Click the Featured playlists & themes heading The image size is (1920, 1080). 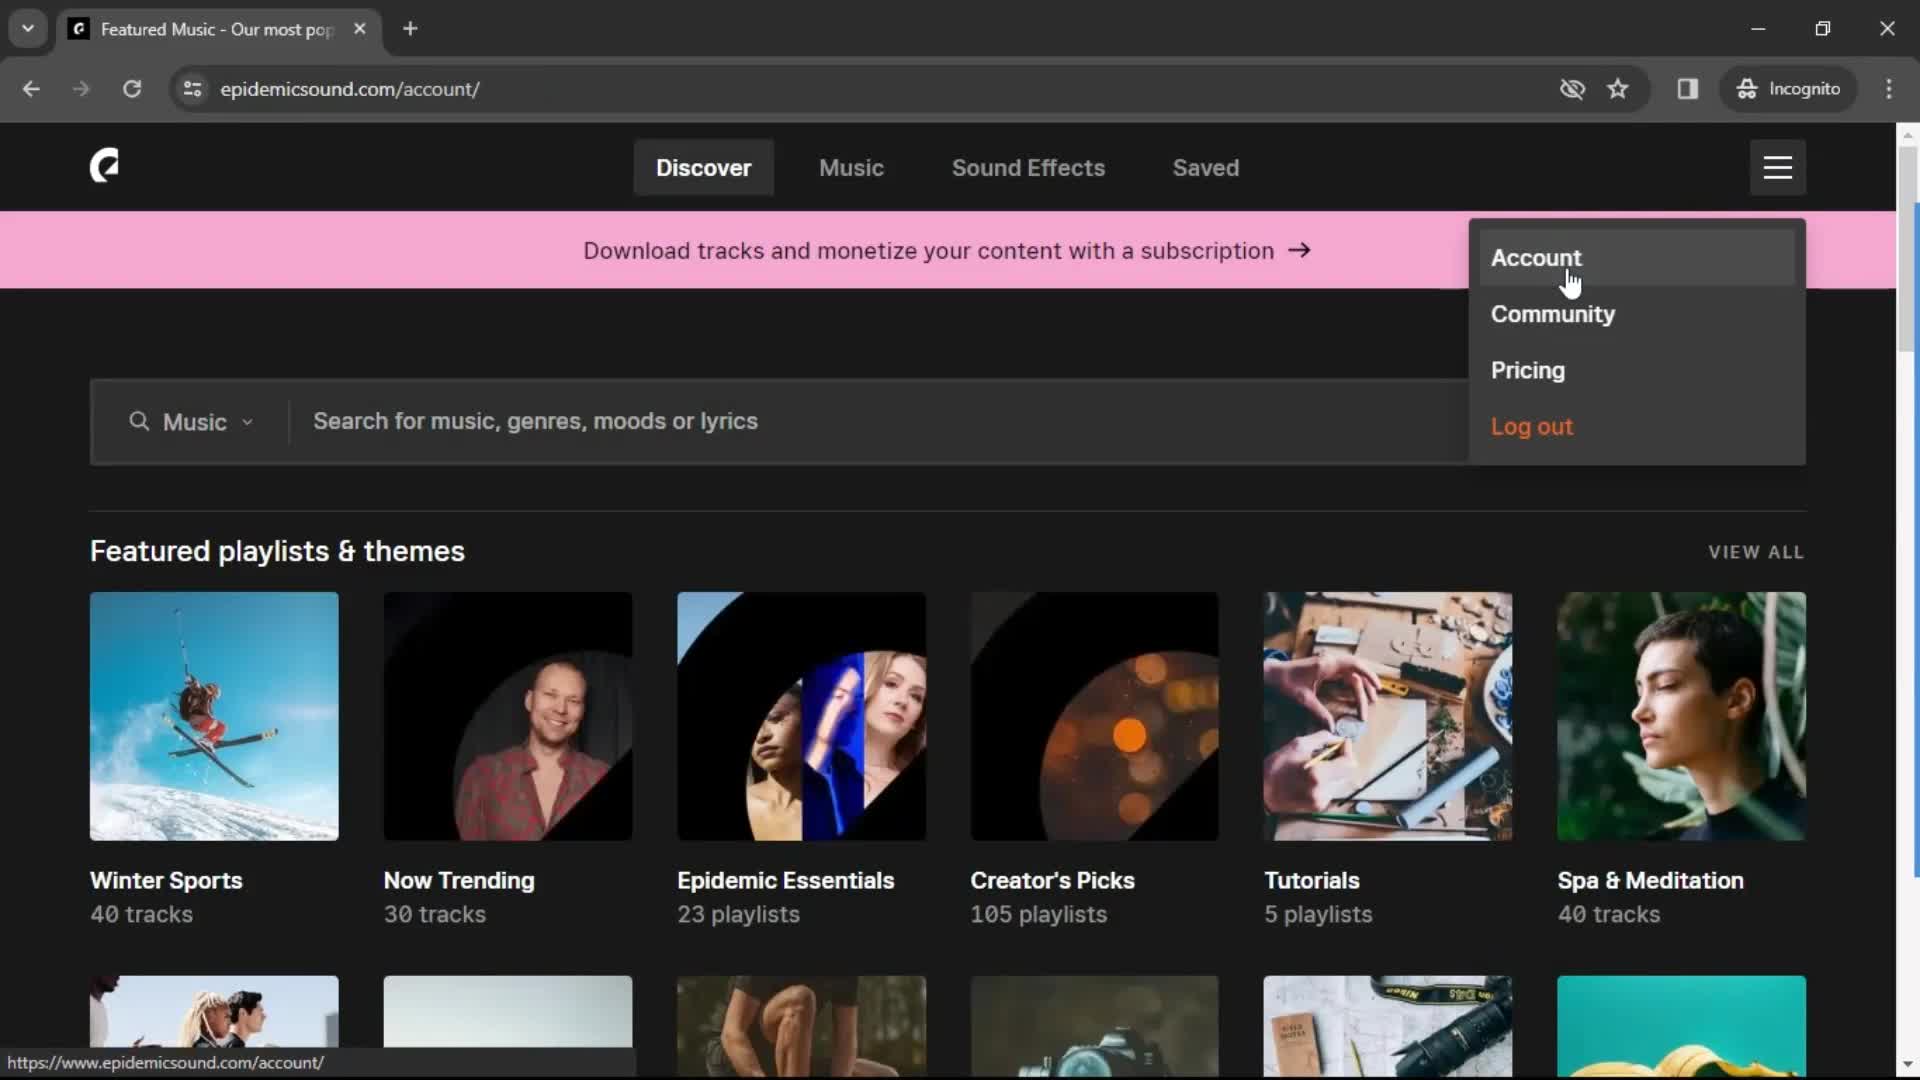click(277, 551)
